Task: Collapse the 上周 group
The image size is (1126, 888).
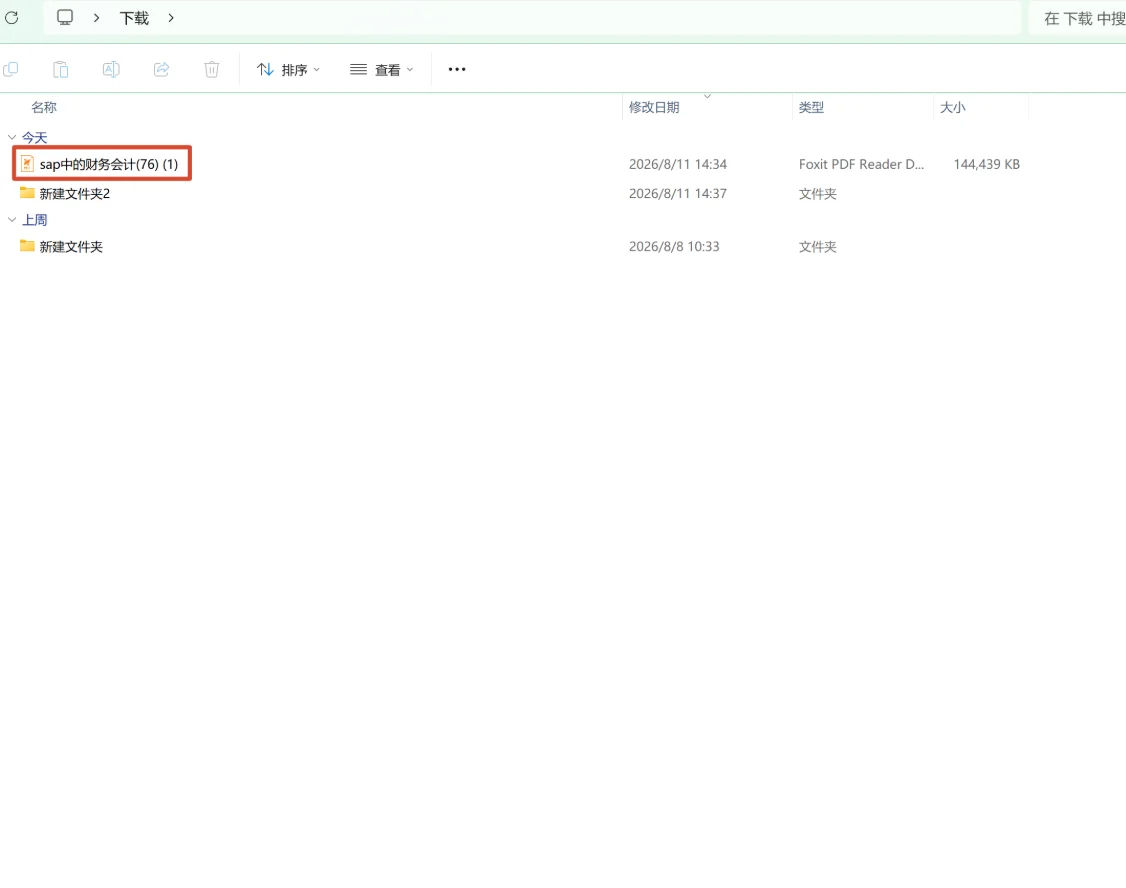Action: [11, 220]
